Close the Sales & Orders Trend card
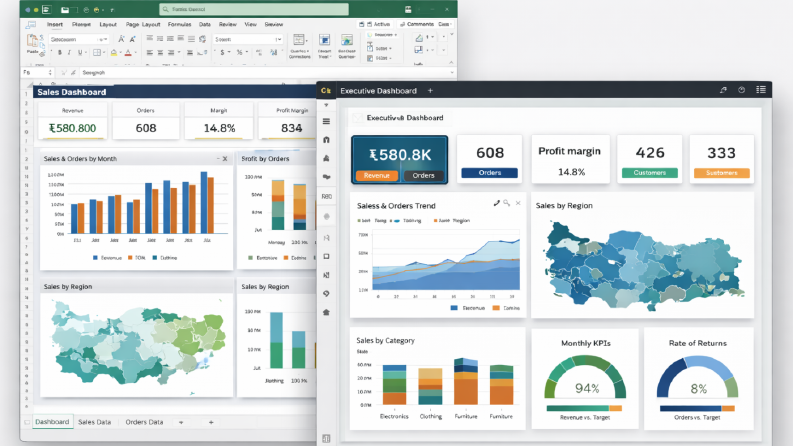The height and width of the screenshot is (446, 793). 518,203
